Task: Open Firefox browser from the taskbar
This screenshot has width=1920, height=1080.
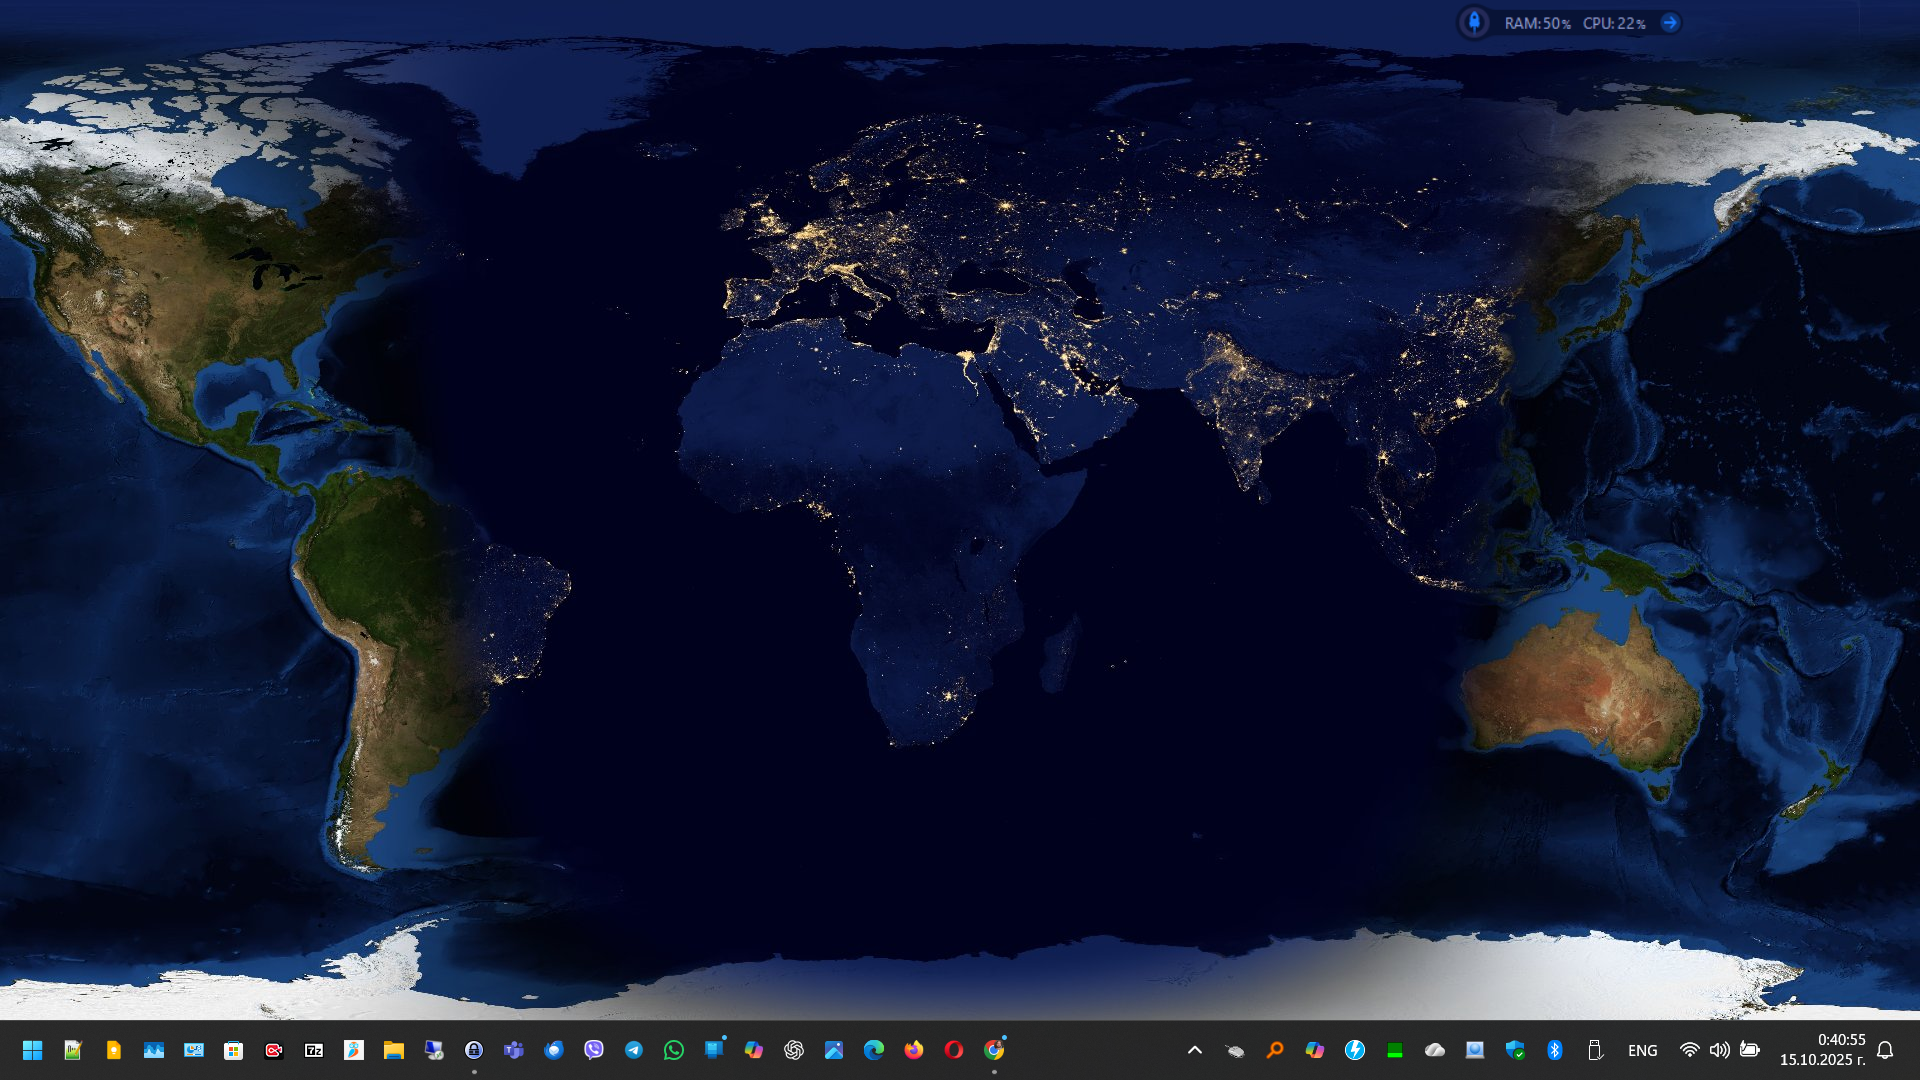Action: coord(914,1050)
